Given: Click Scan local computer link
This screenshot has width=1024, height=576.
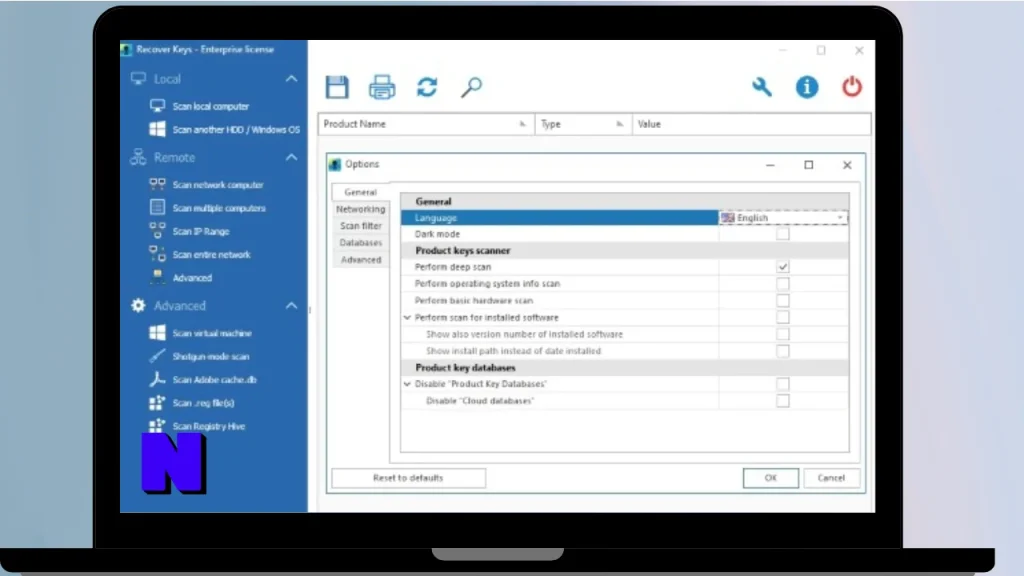Looking at the screenshot, I should pyautogui.click(x=210, y=106).
